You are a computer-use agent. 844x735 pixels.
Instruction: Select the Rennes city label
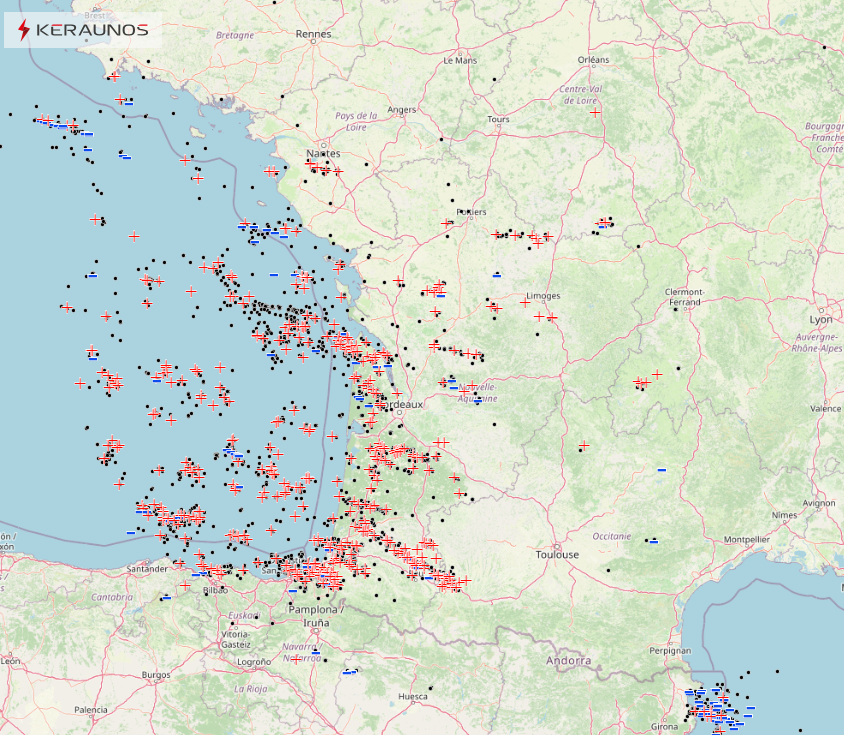coord(315,33)
